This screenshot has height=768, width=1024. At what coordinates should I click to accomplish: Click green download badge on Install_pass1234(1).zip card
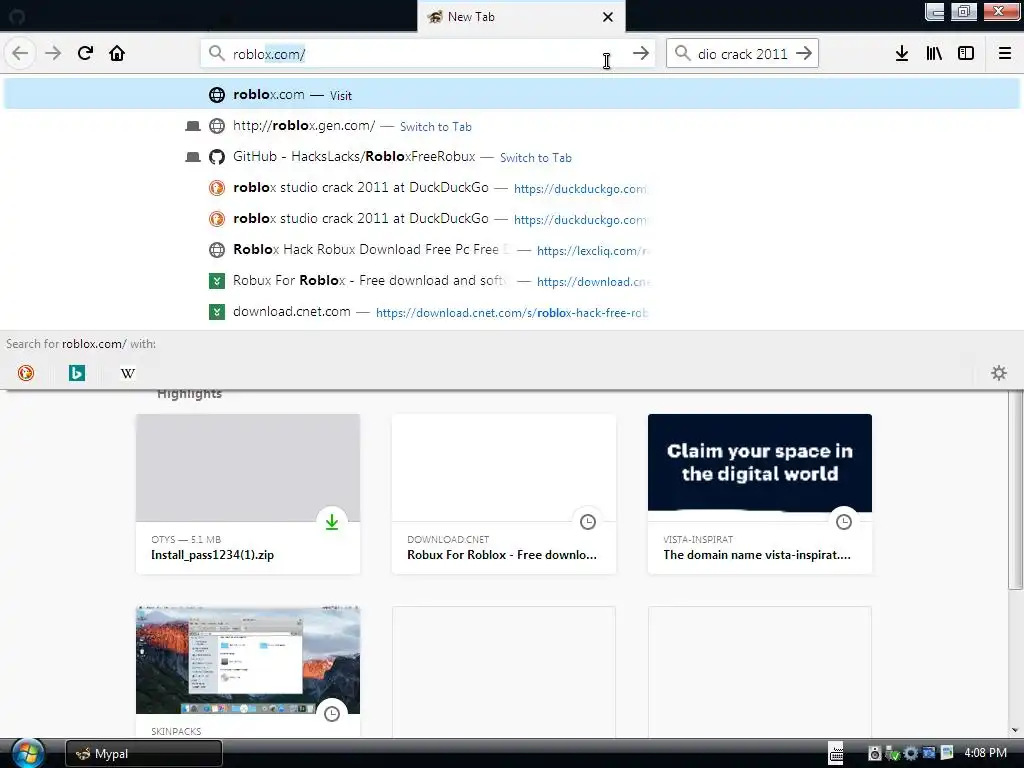(332, 522)
